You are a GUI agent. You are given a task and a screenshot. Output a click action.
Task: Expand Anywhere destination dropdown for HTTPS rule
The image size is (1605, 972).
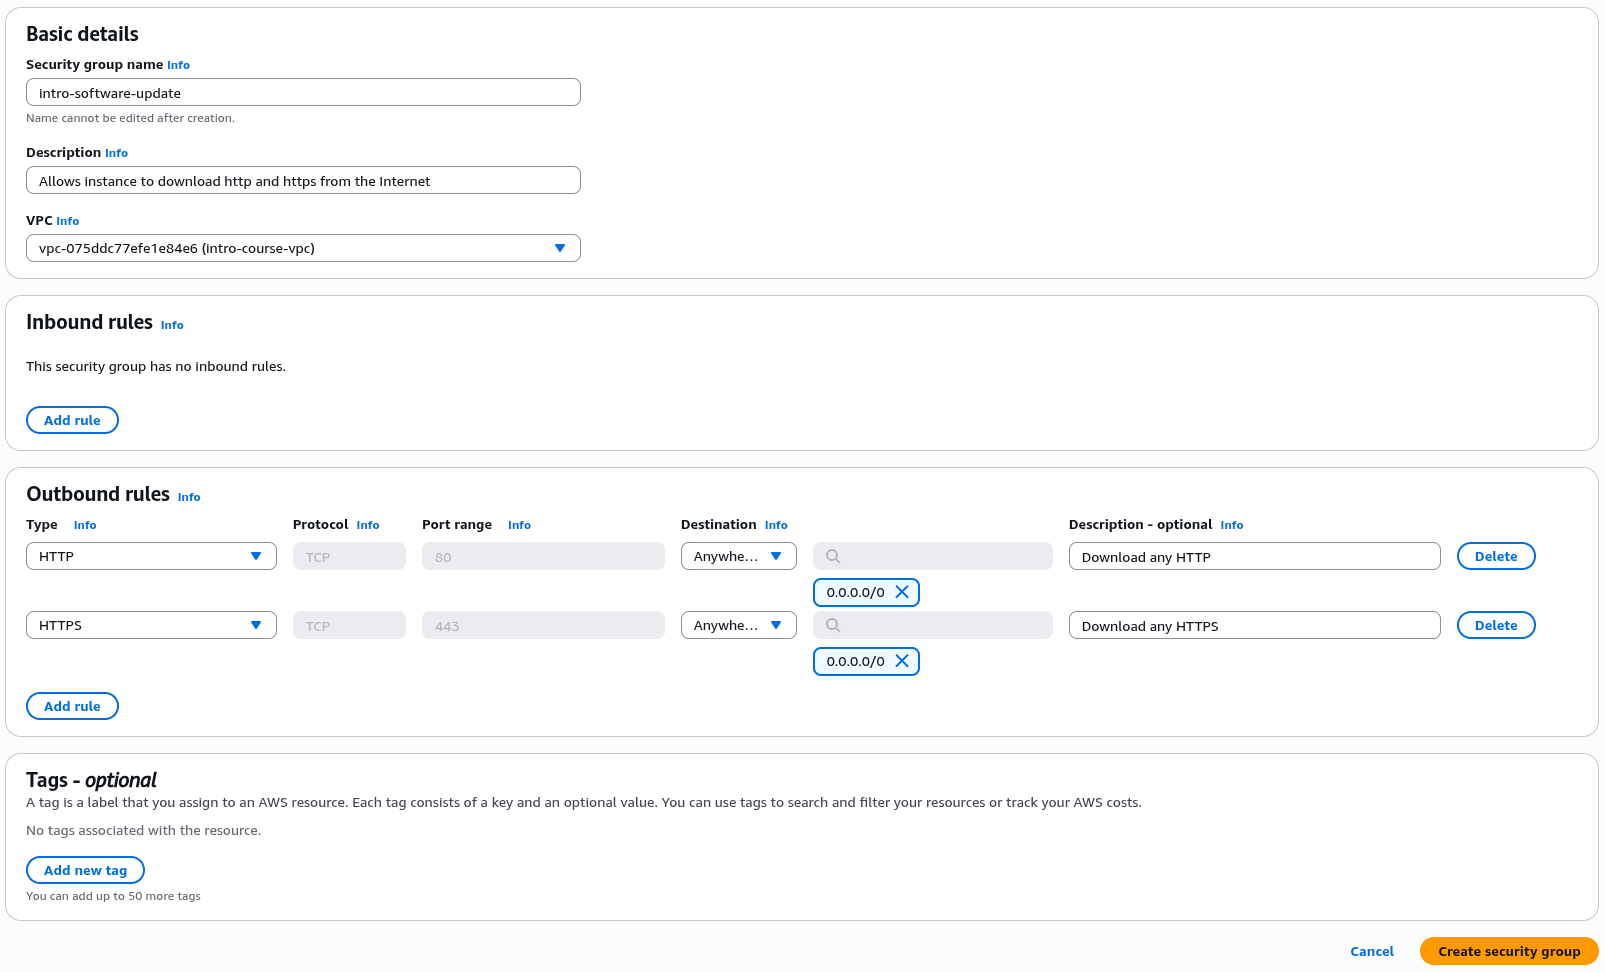point(738,625)
